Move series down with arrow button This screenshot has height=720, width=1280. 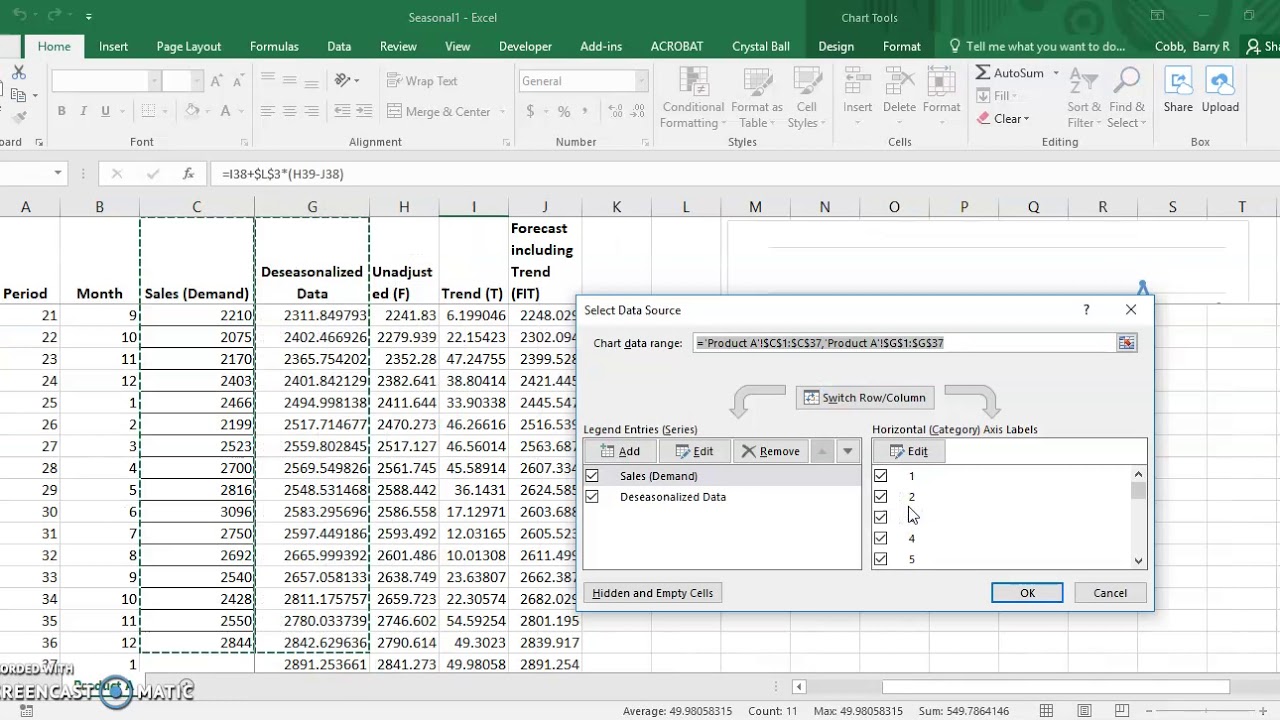(x=847, y=451)
